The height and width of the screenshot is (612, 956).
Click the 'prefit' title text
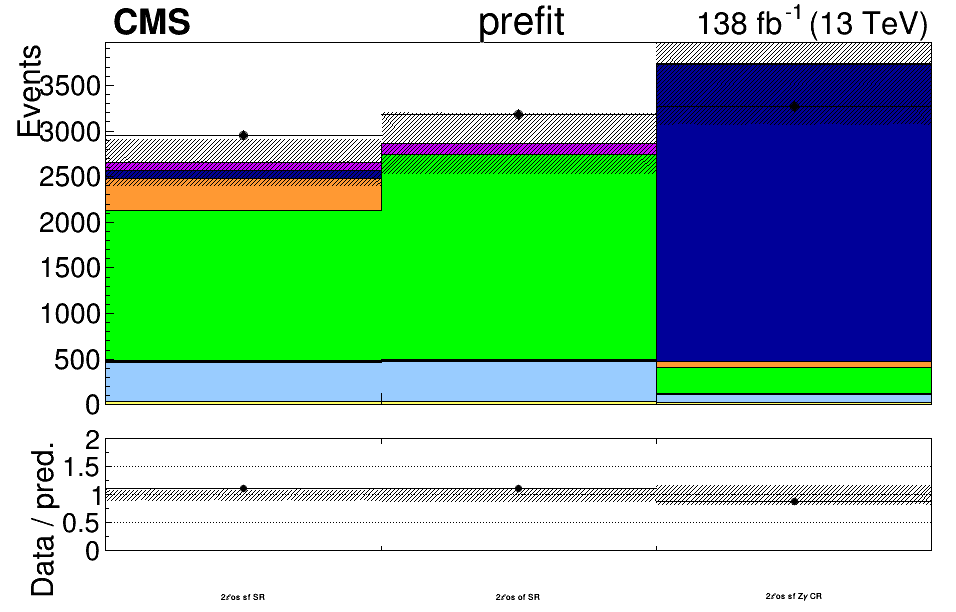pyautogui.click(x=521, y=23)
